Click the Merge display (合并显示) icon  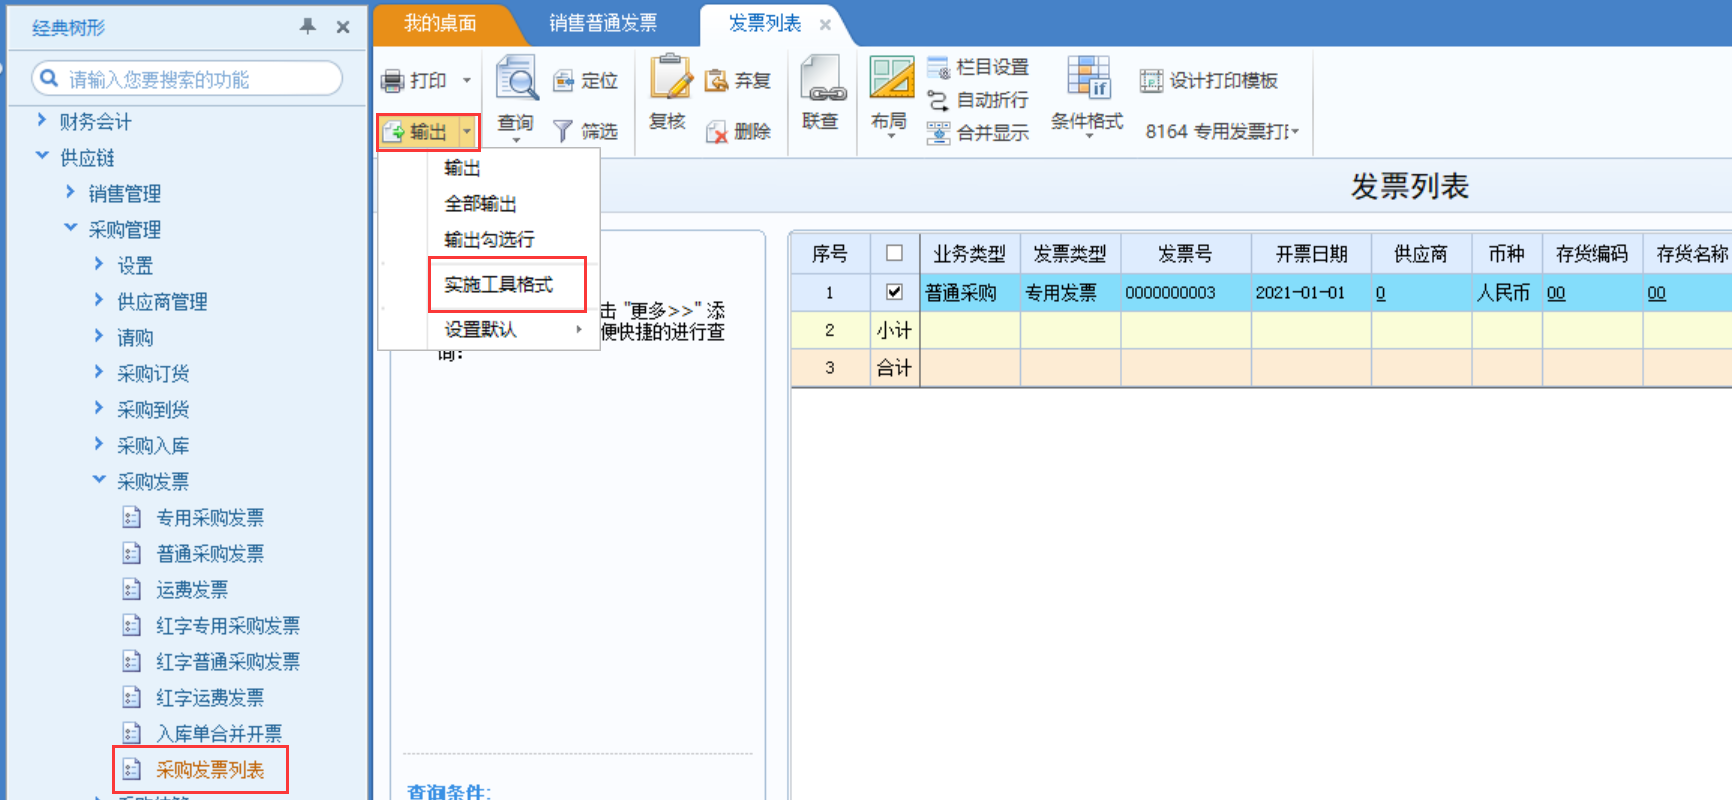point(938,133)
